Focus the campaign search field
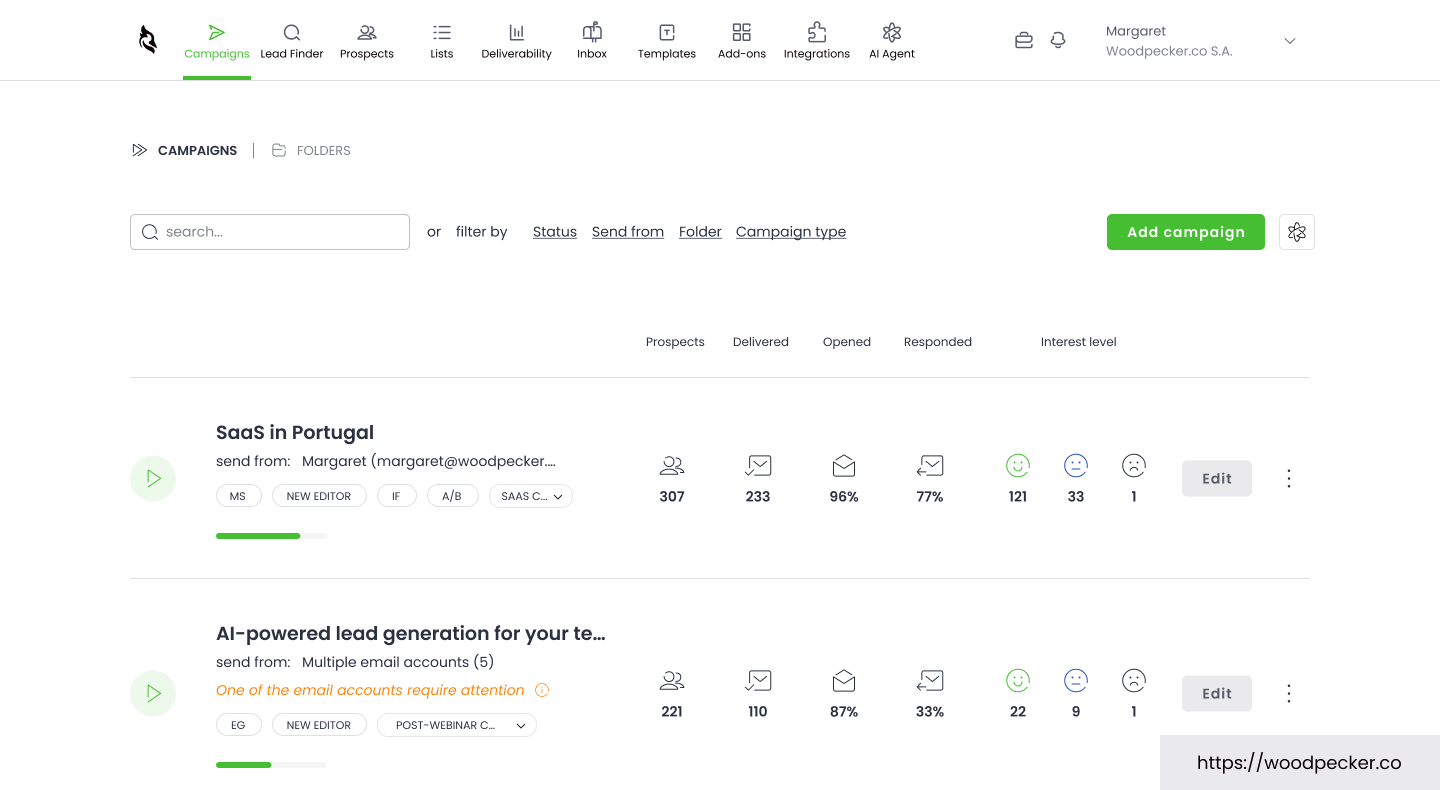The image size is (1440, 790). [270, 232]
